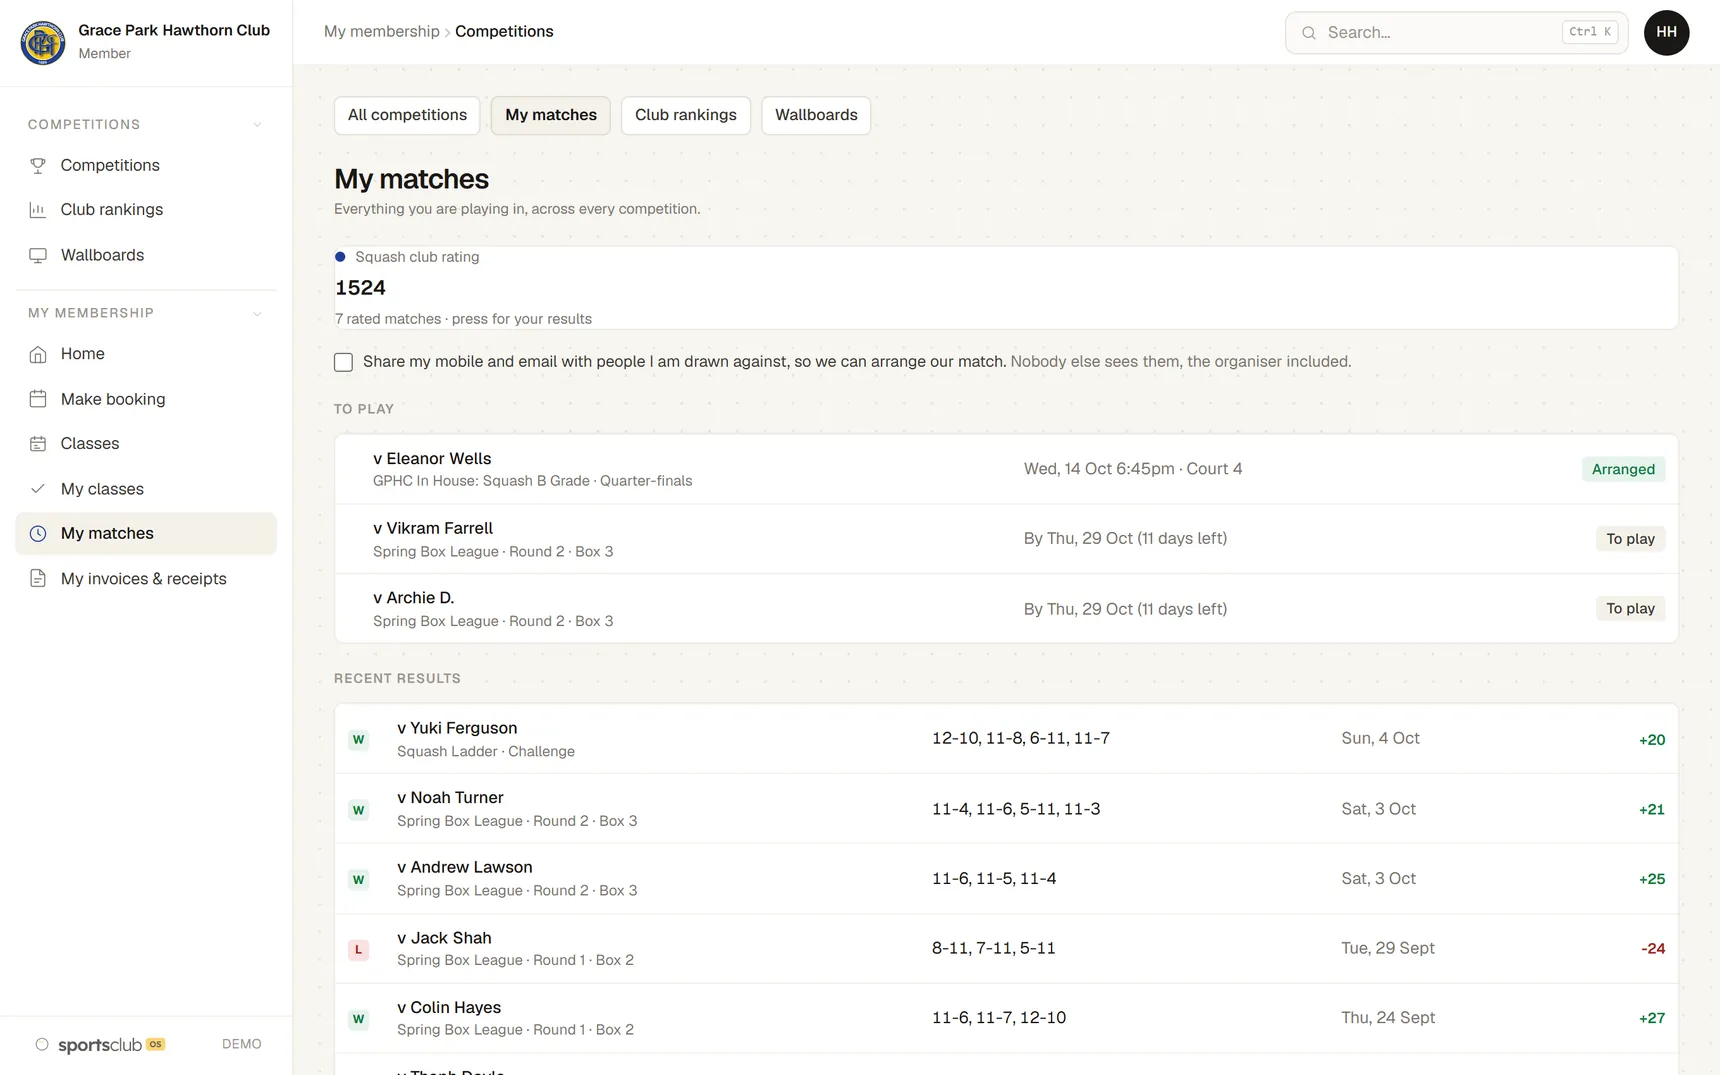The image size is (1720, 1075).
Task: Click the Club rankings bar chart icon
Action: [38, 210]
